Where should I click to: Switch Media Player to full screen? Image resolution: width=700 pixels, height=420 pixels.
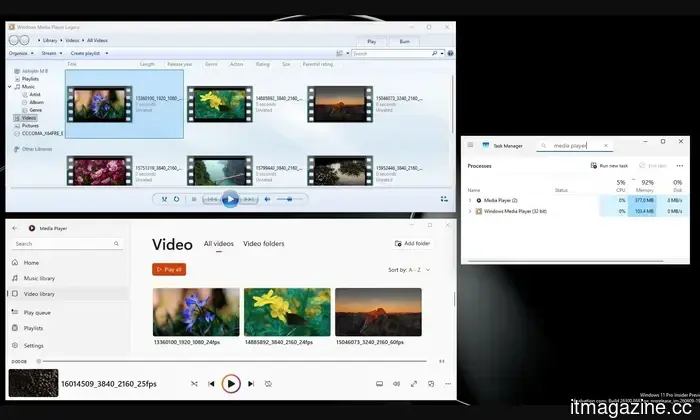click(414, 384)
